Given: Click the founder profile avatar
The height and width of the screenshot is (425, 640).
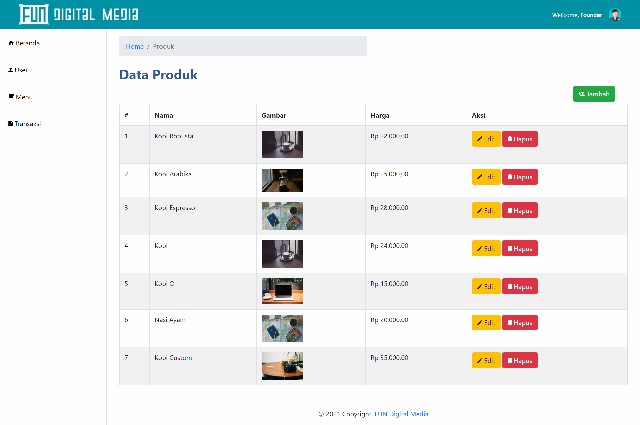Looking at the screenshot, I should [614, 15].
